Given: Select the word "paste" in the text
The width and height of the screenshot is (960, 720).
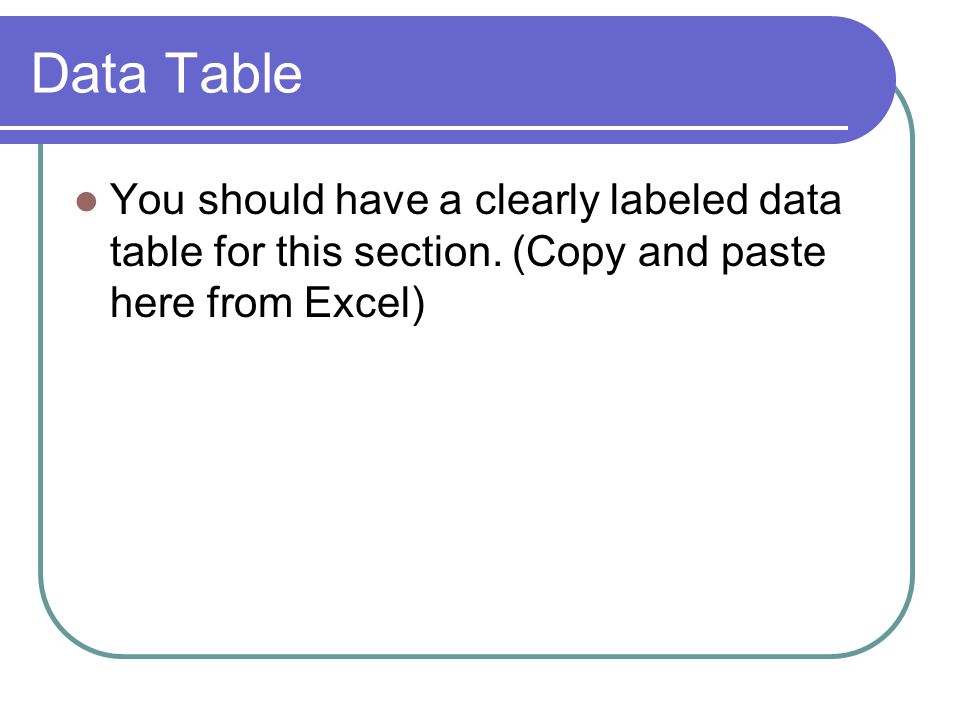Looking at the screenshot, I should click(773, 254).
